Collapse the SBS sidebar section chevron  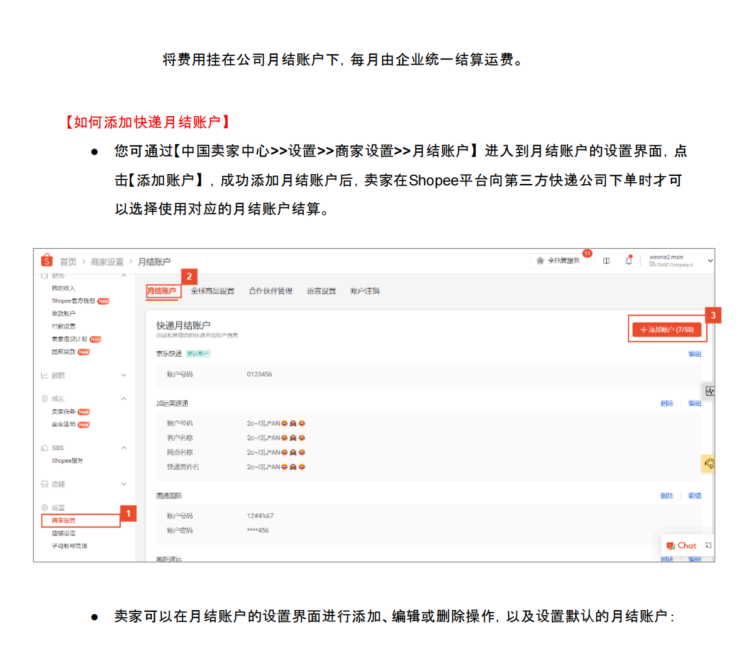pyautogui.click(x=123, y=448)
